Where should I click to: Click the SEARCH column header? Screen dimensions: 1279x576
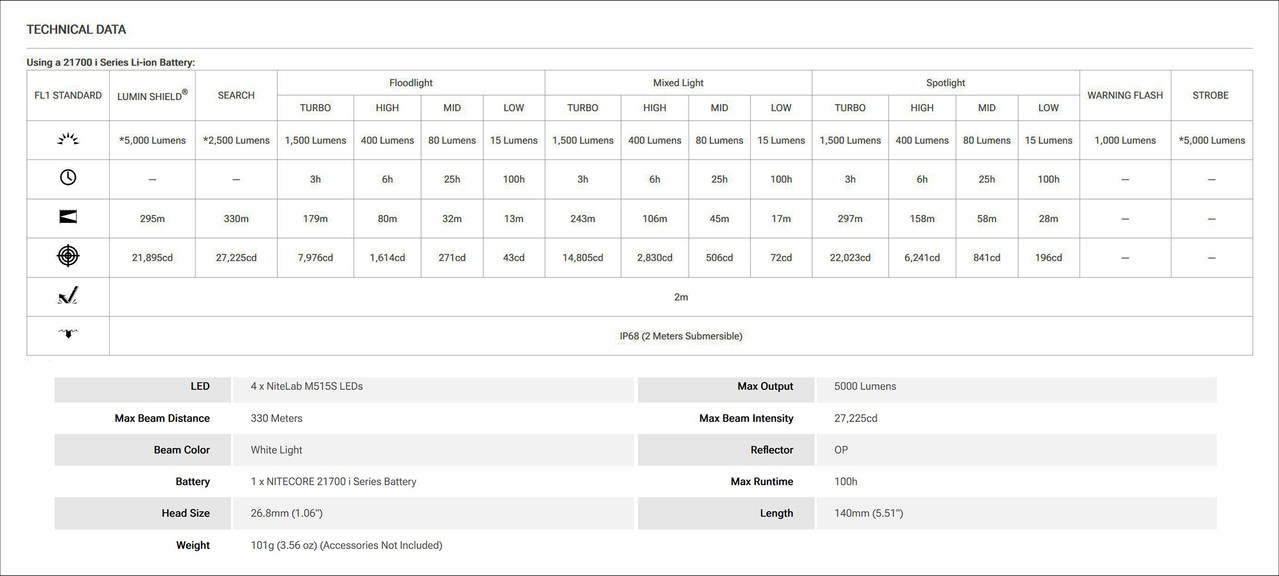[x=236, y=96]
